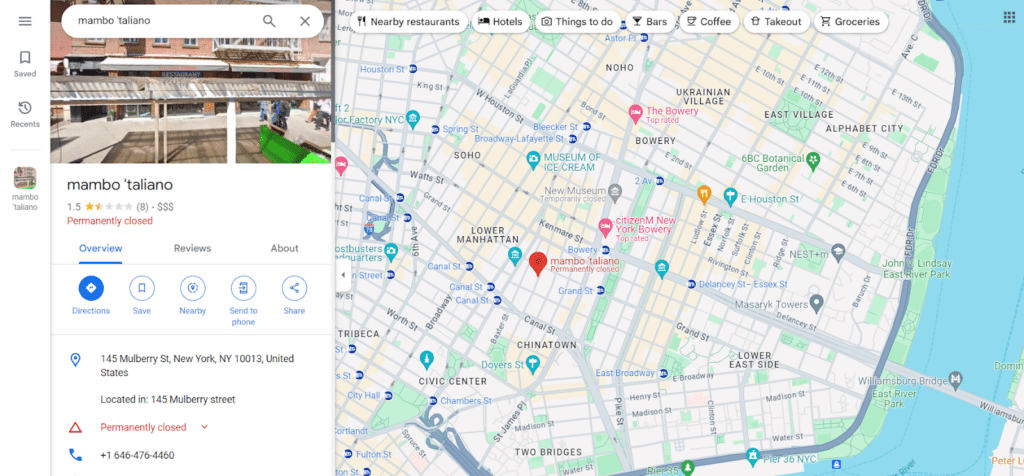
Task: Open the Saved places panel
Action: (x=25, y=64)
